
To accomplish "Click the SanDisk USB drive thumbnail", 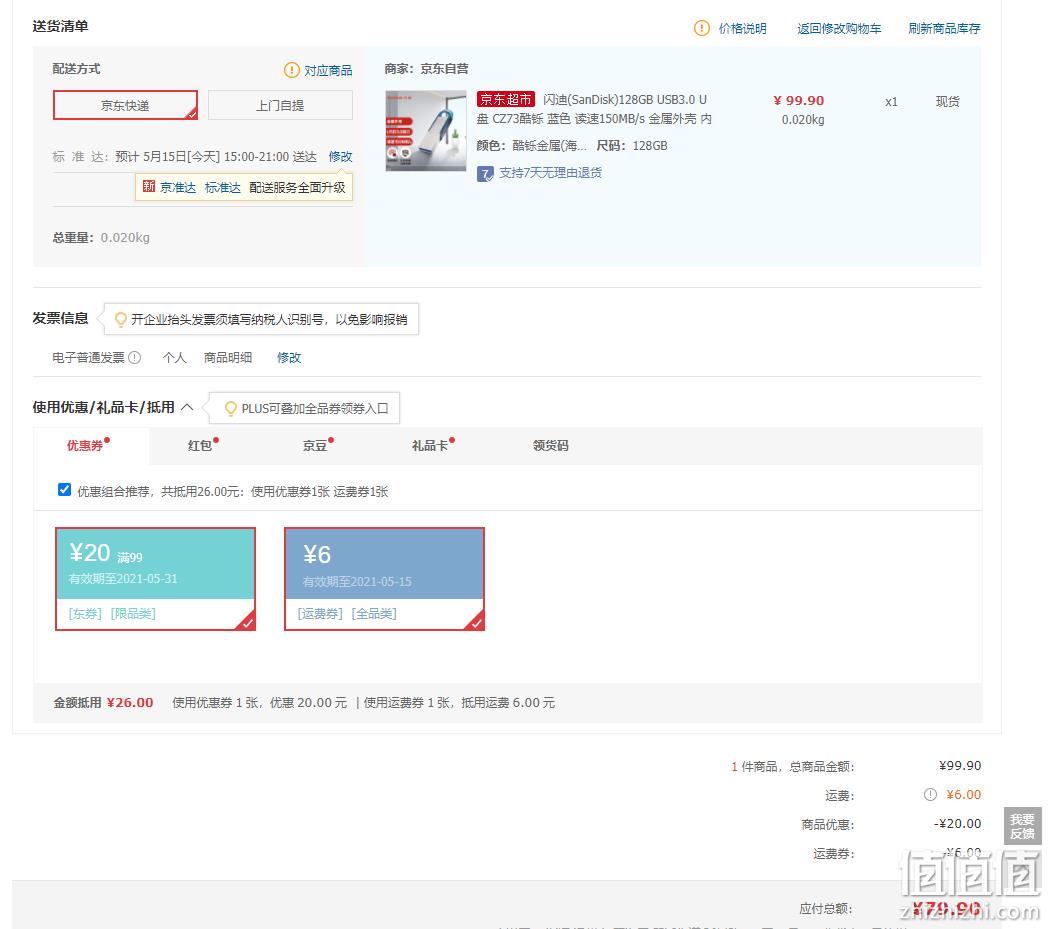I will coord(426,130).
